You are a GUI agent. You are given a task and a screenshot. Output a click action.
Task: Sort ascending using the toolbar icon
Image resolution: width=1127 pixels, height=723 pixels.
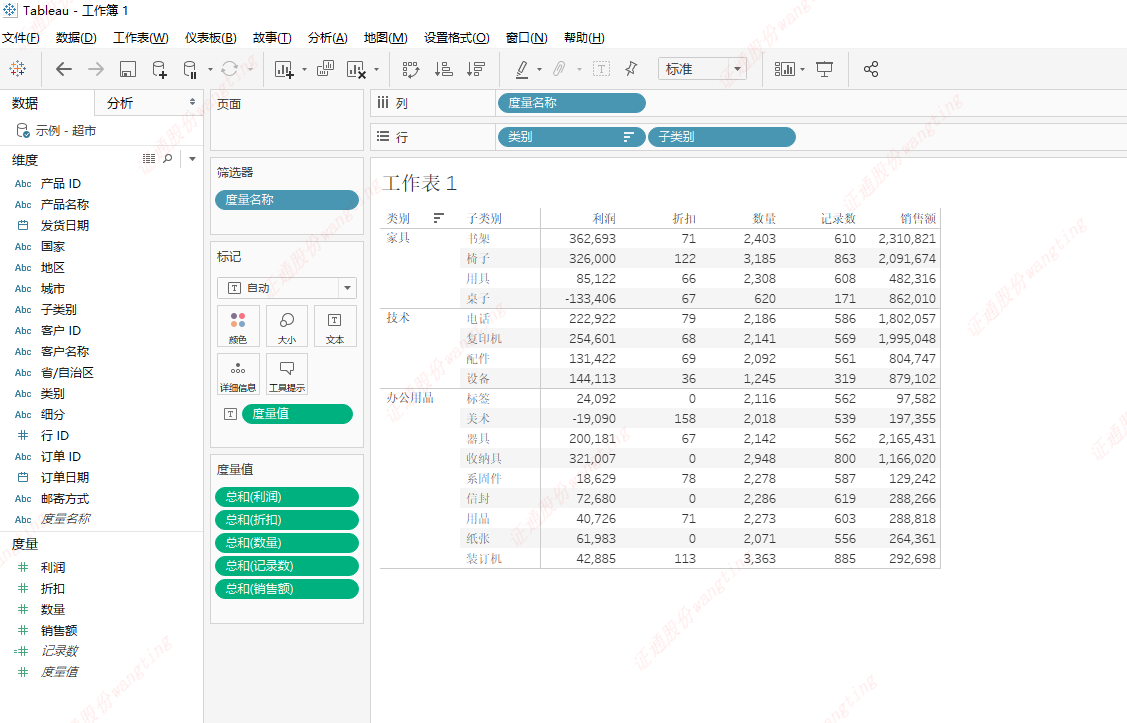pos(443,69)
